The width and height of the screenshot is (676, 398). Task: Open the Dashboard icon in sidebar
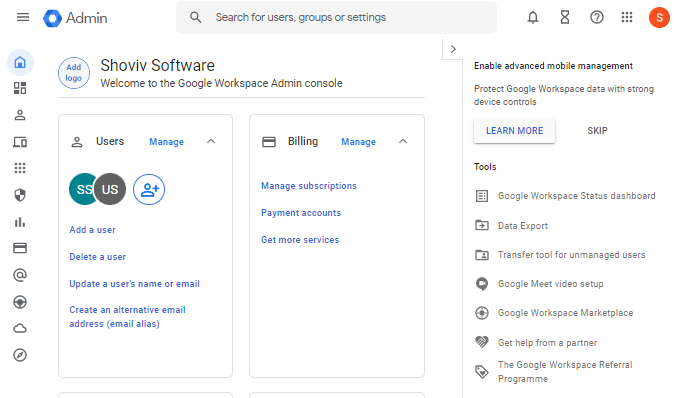[20, 88]
